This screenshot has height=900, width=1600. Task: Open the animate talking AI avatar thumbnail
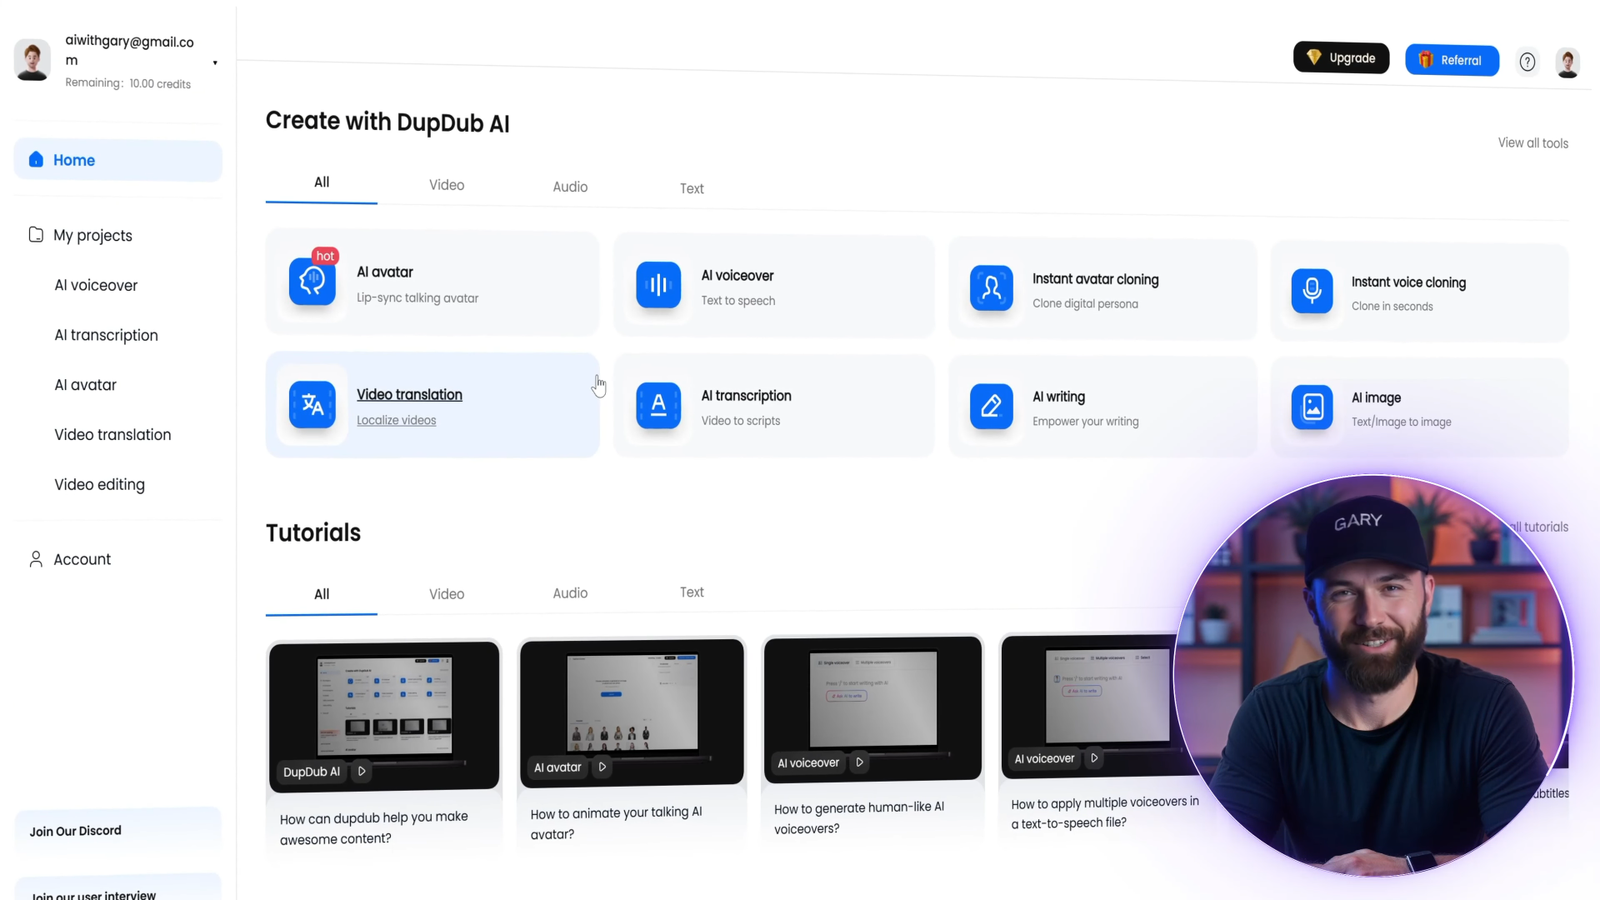pos(632,711)
